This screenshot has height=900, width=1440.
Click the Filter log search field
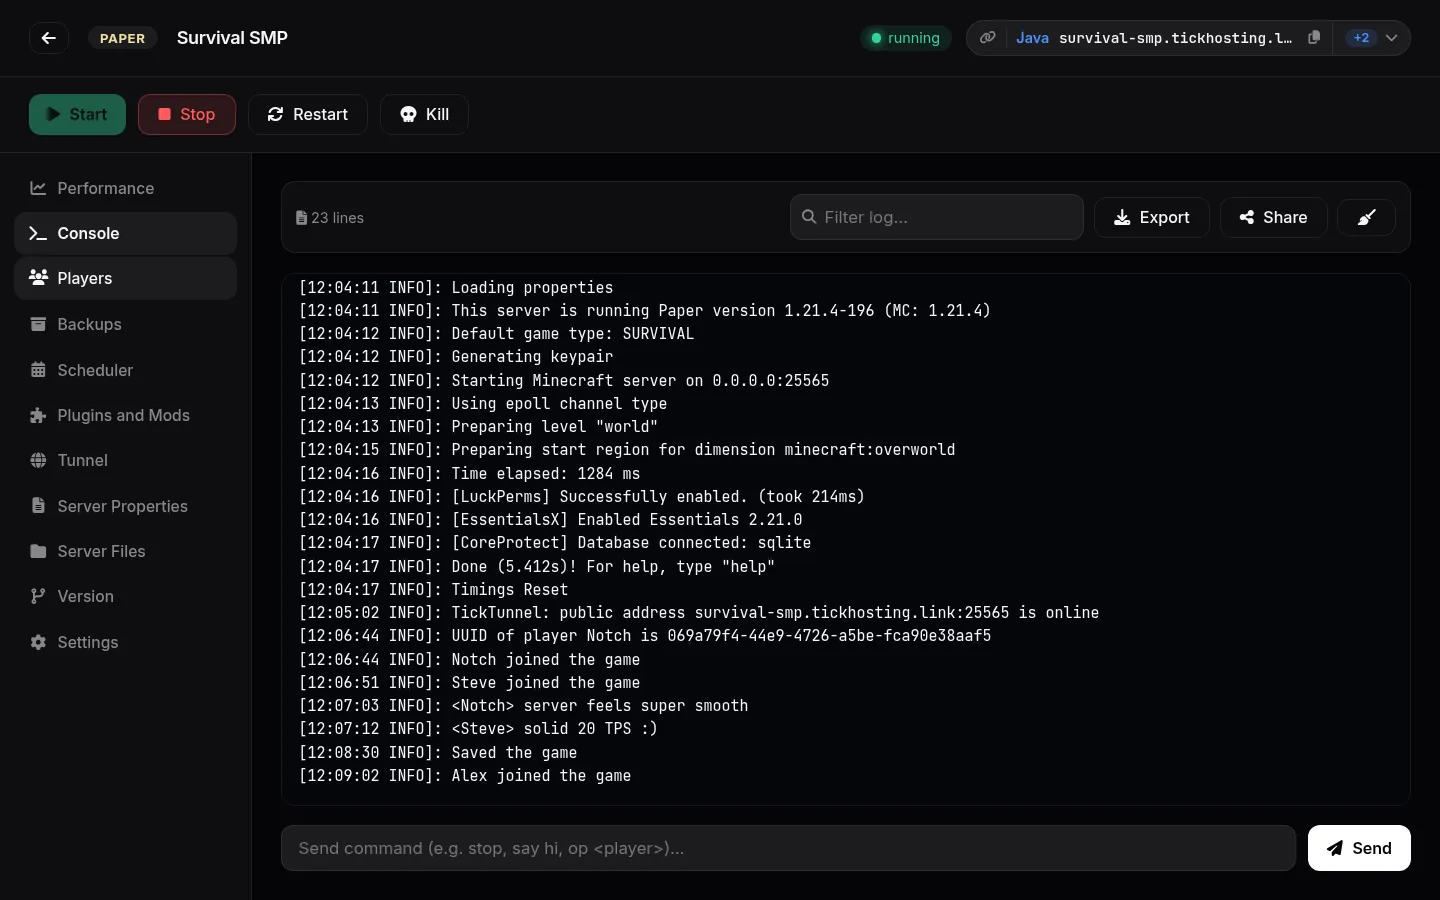pyautogui.click(x=937, y=217)
